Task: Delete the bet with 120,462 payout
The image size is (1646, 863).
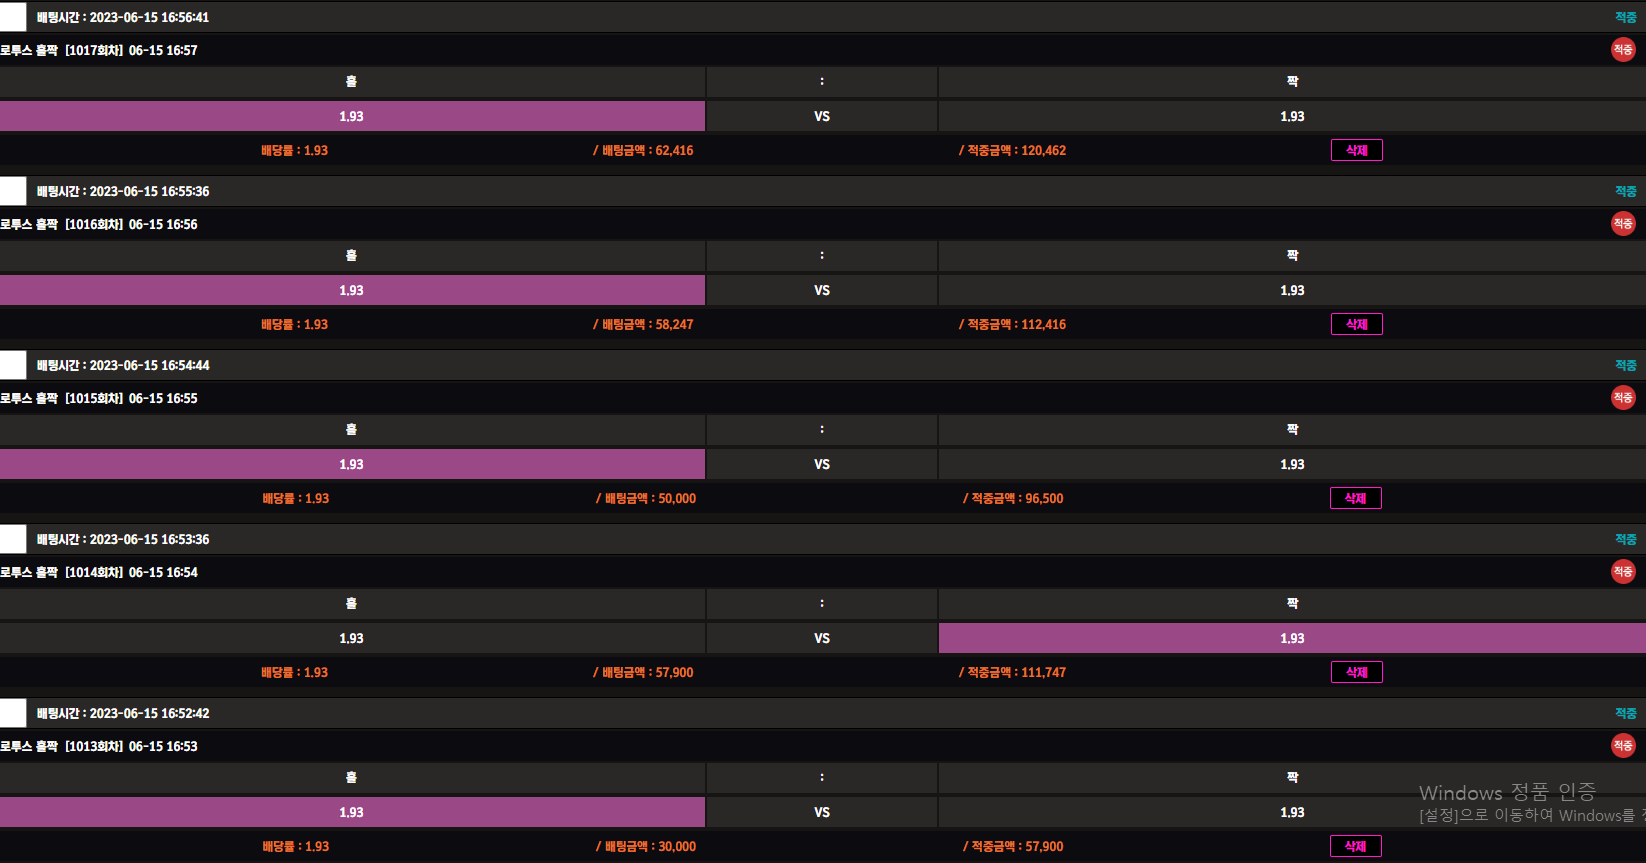Action: coord(1356,150)
